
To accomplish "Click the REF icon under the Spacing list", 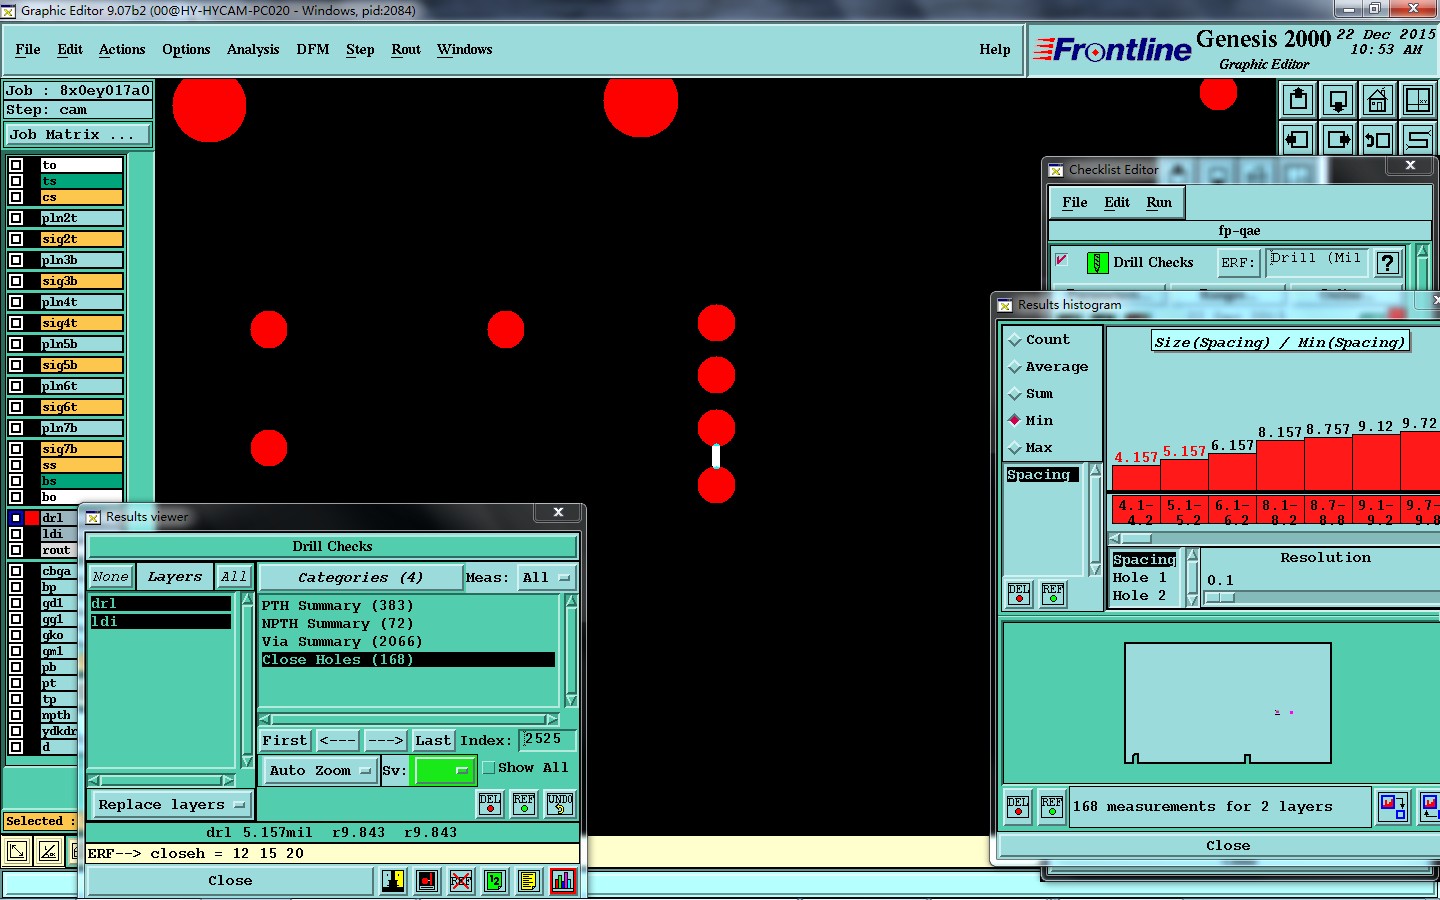I will point(1053,594).
